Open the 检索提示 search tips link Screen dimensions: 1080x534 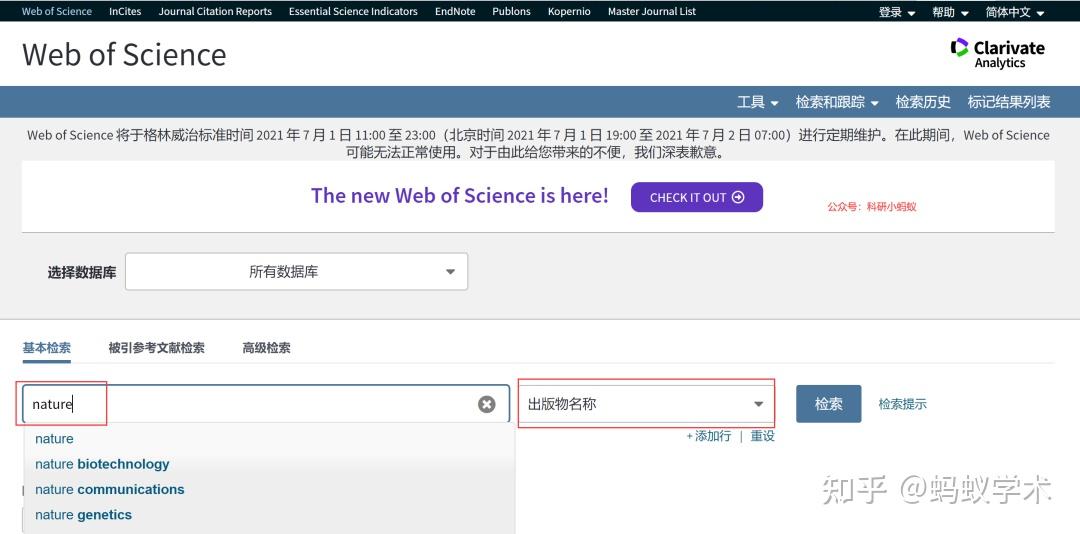coord(902,404)
